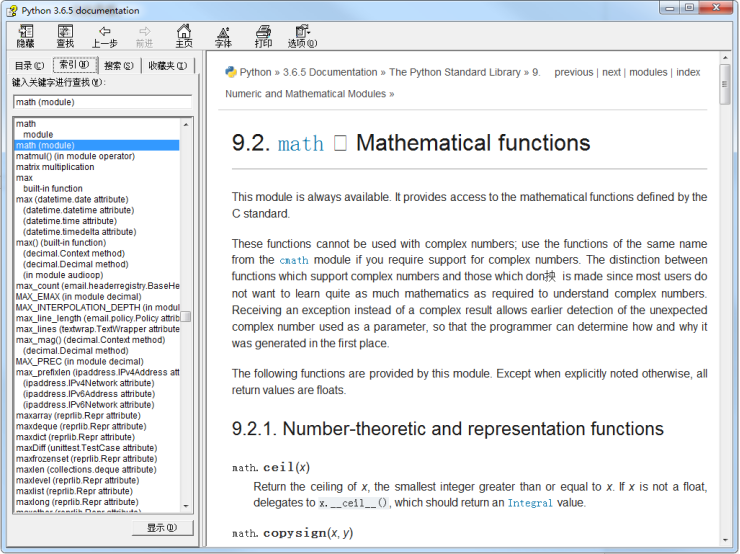Click the Hide (隐藏) toolbar icon
This screenshot has height=554, width=740.
(25, 37)
